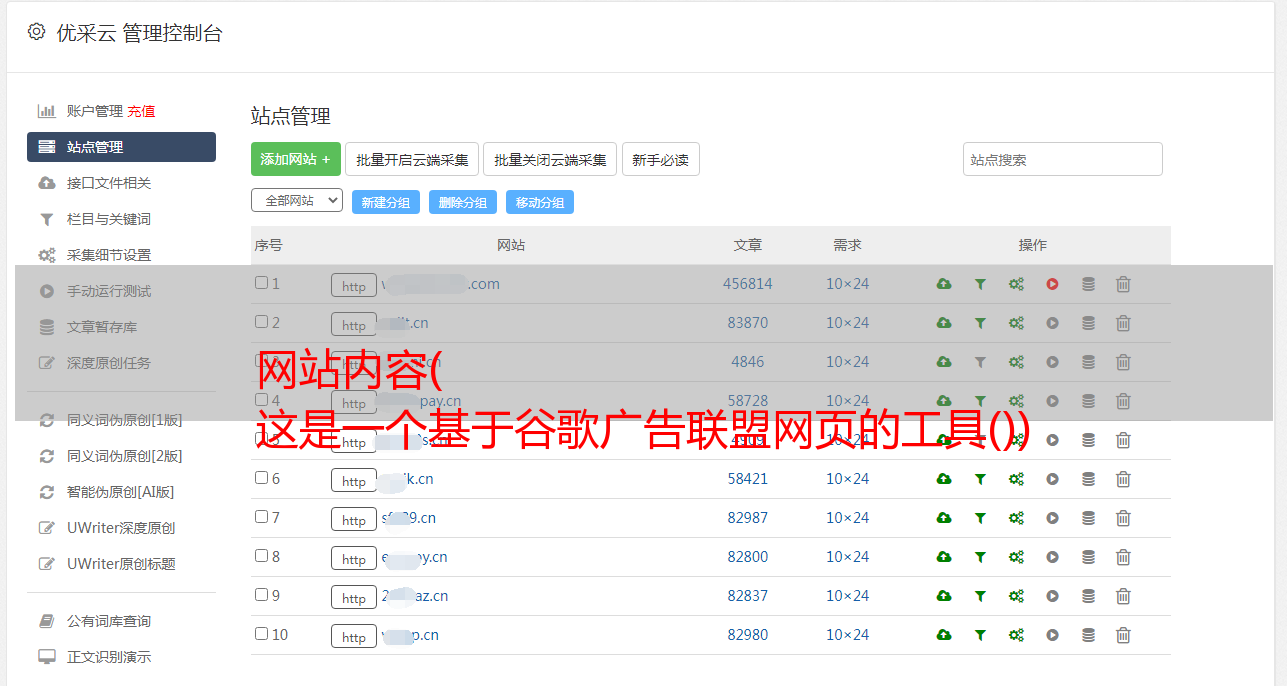Check the checkbox for row 6

point(261,478)
